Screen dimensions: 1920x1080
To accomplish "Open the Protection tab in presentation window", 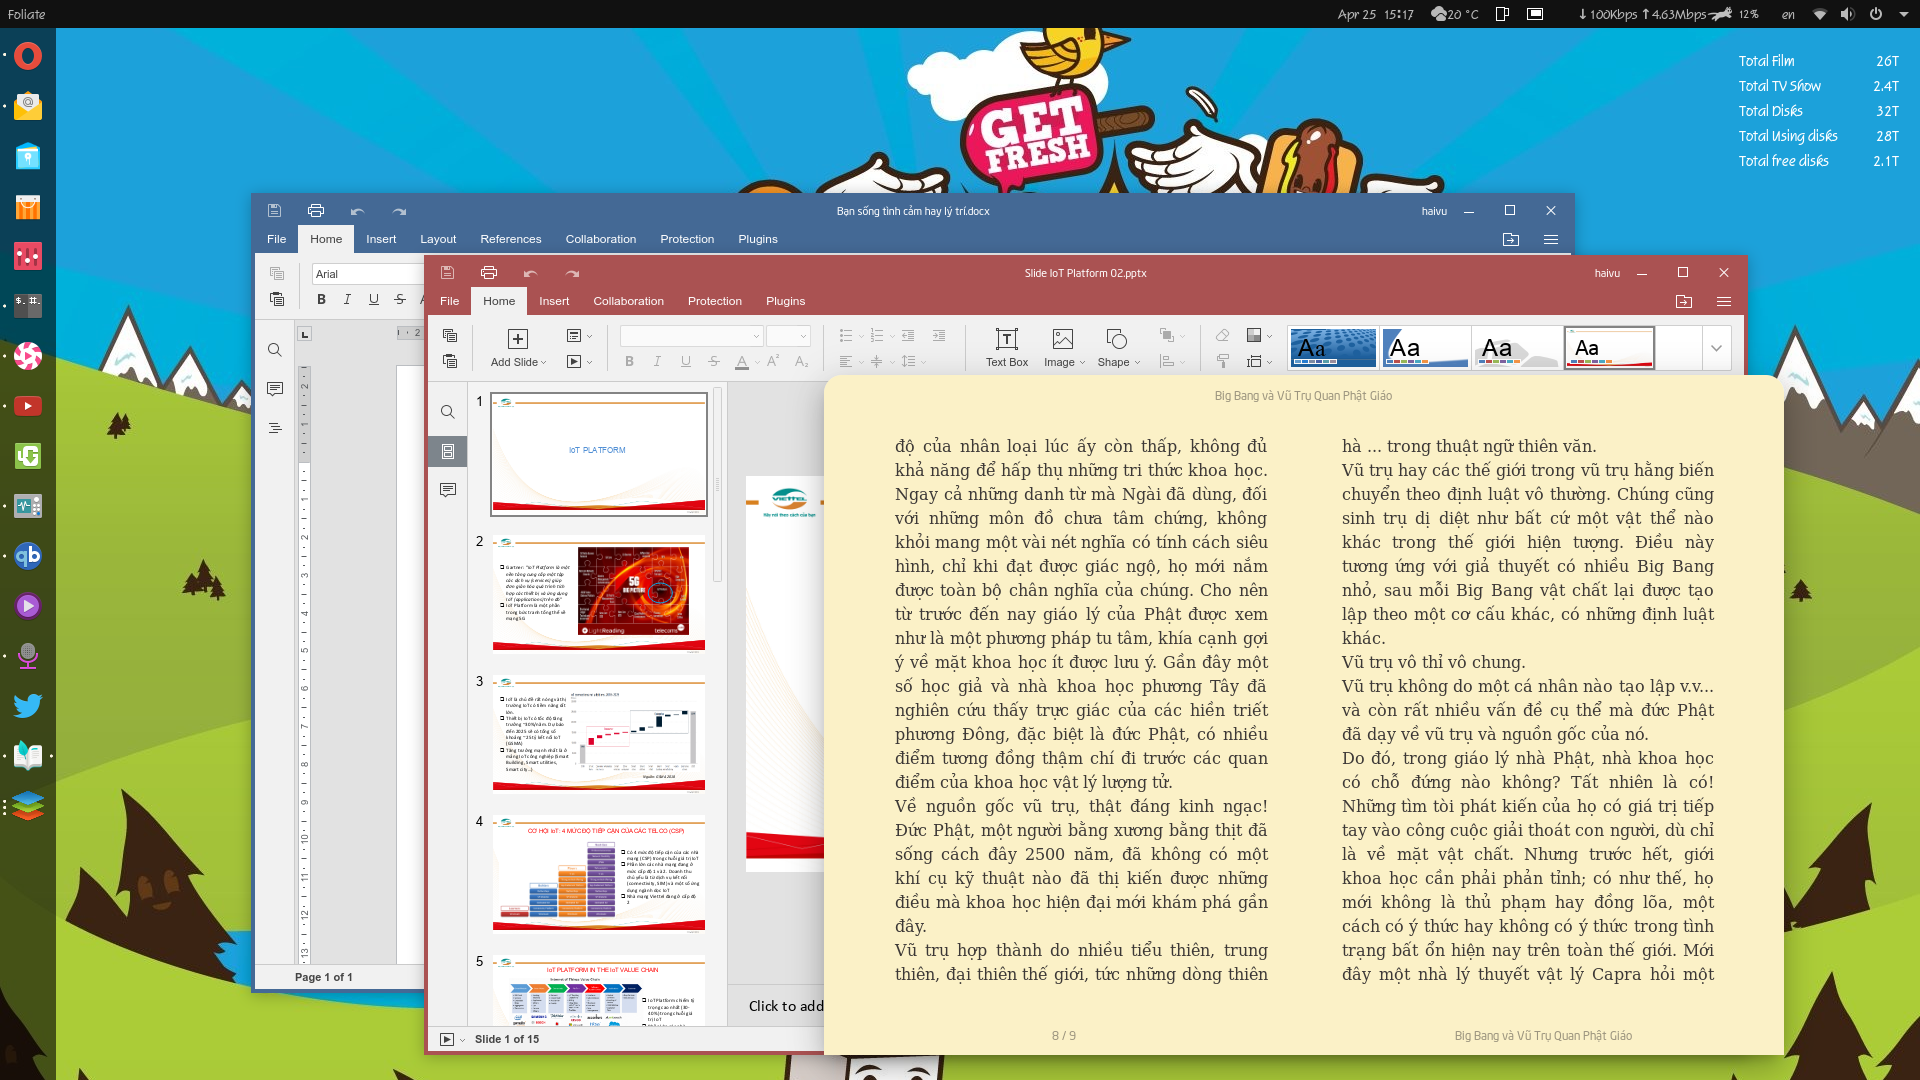I will 714,301.
